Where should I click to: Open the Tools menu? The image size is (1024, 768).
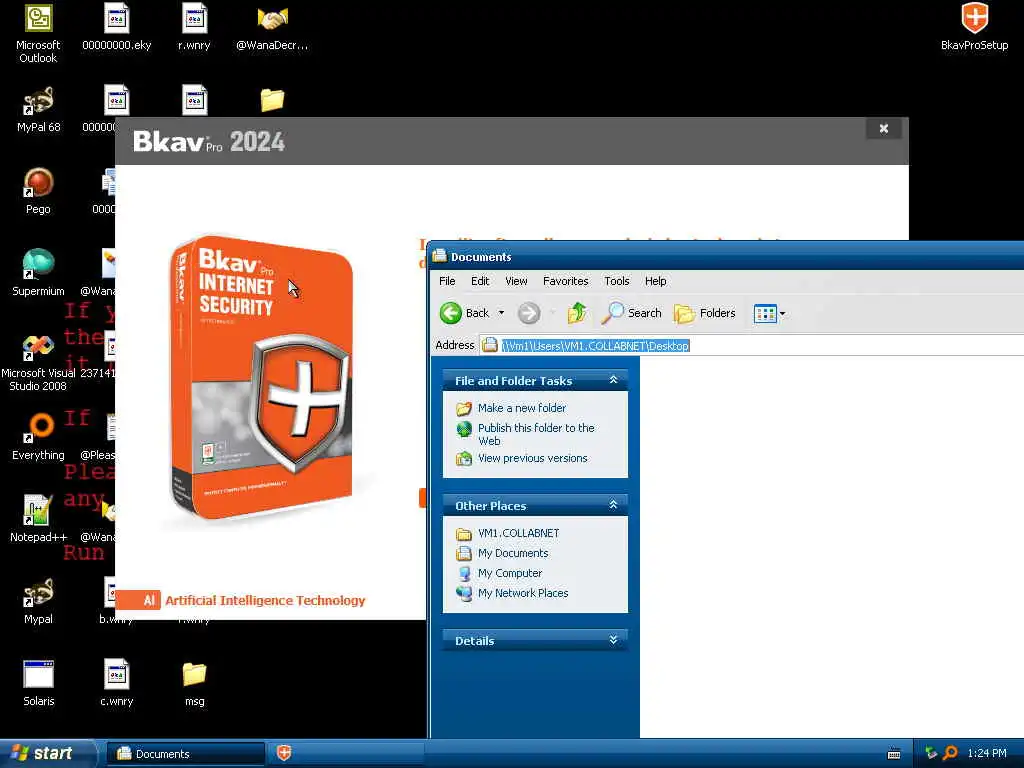616,281
